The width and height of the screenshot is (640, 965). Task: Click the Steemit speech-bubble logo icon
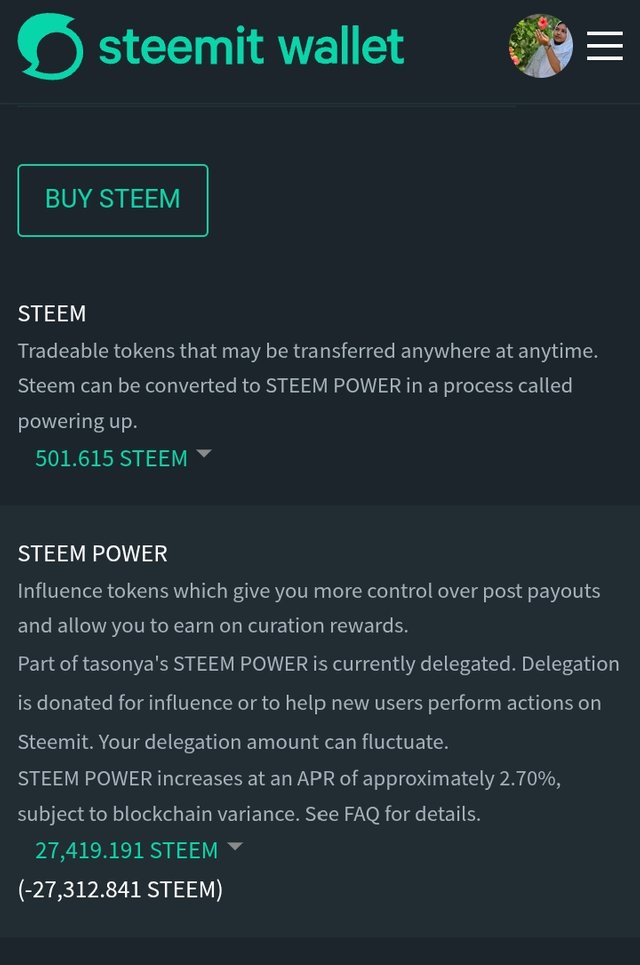(50, 46)
